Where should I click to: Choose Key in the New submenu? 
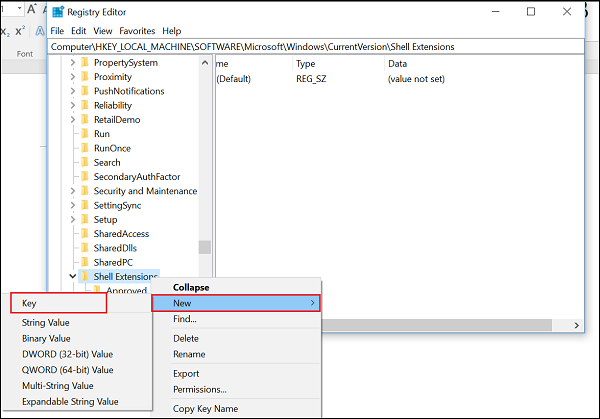click(x=59, y=303)
